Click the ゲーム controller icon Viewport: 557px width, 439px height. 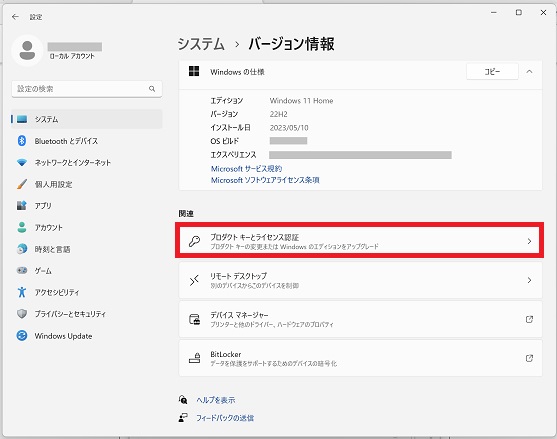[22, 271]
